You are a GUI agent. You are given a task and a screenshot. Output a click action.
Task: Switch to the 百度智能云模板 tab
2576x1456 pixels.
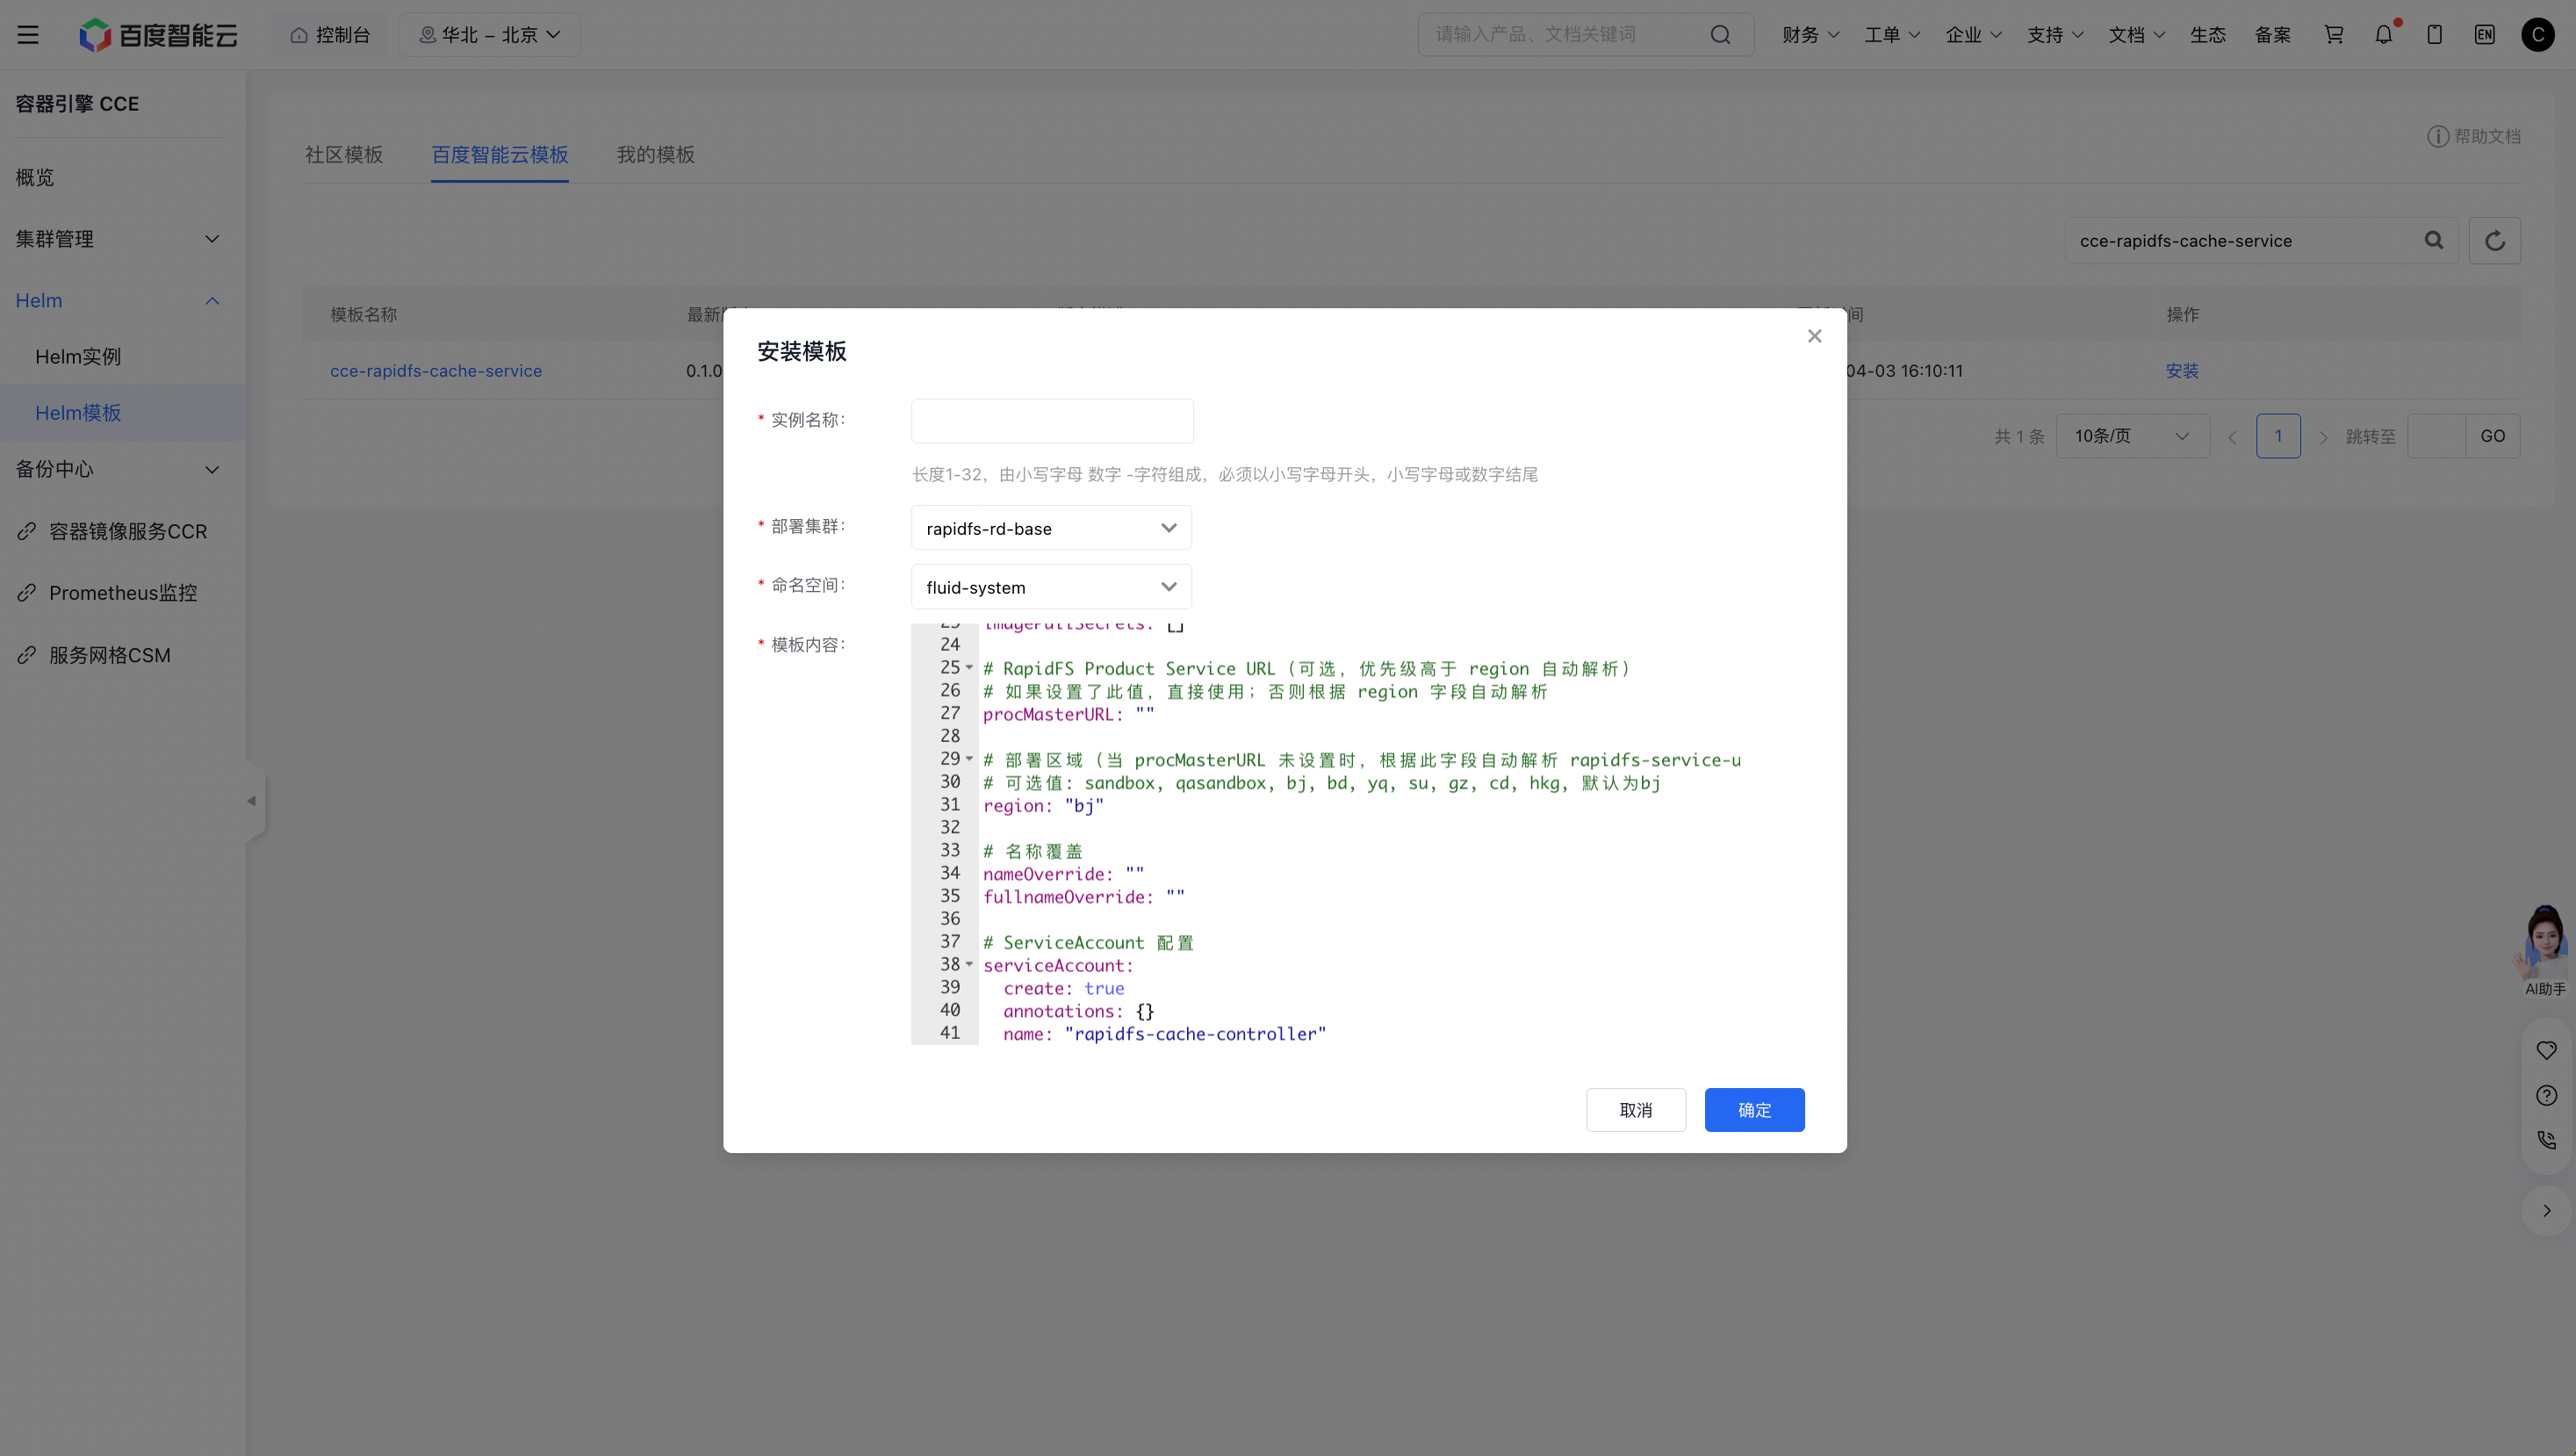click(x=500, y=155)
